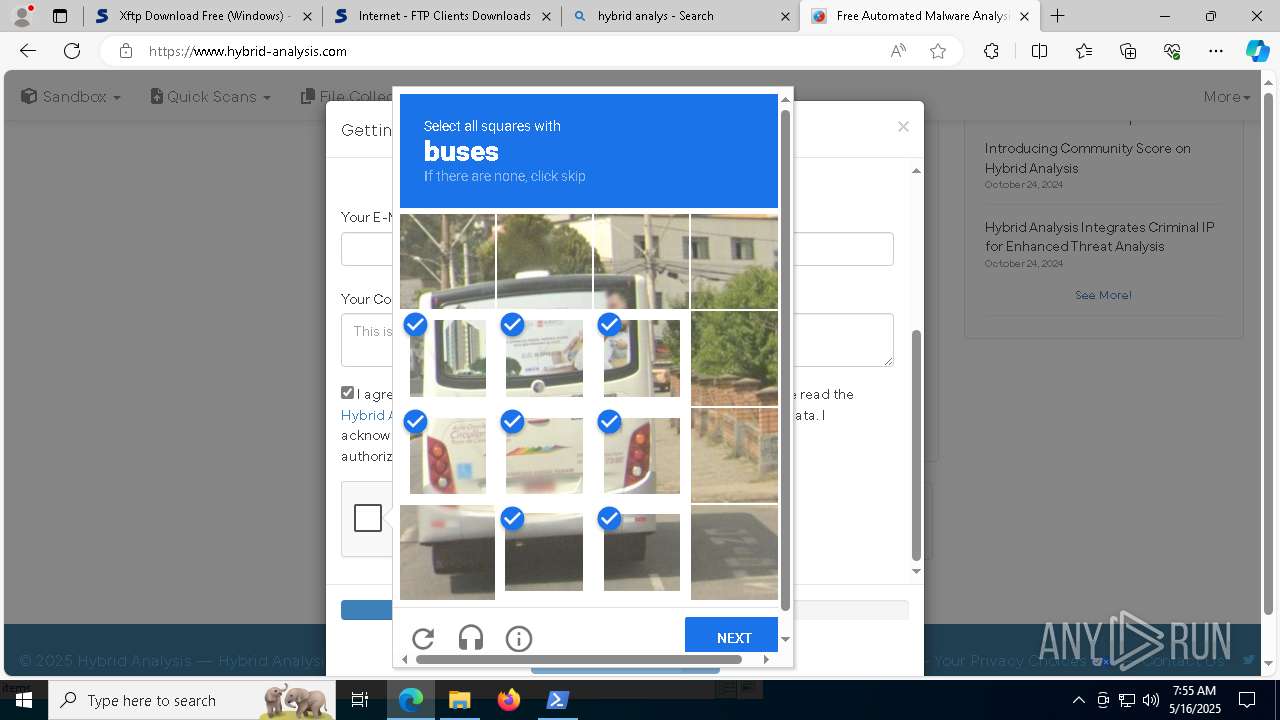This screenshot has height=720, width=1280.
Task: Open the notification center
Action: 1247,700
